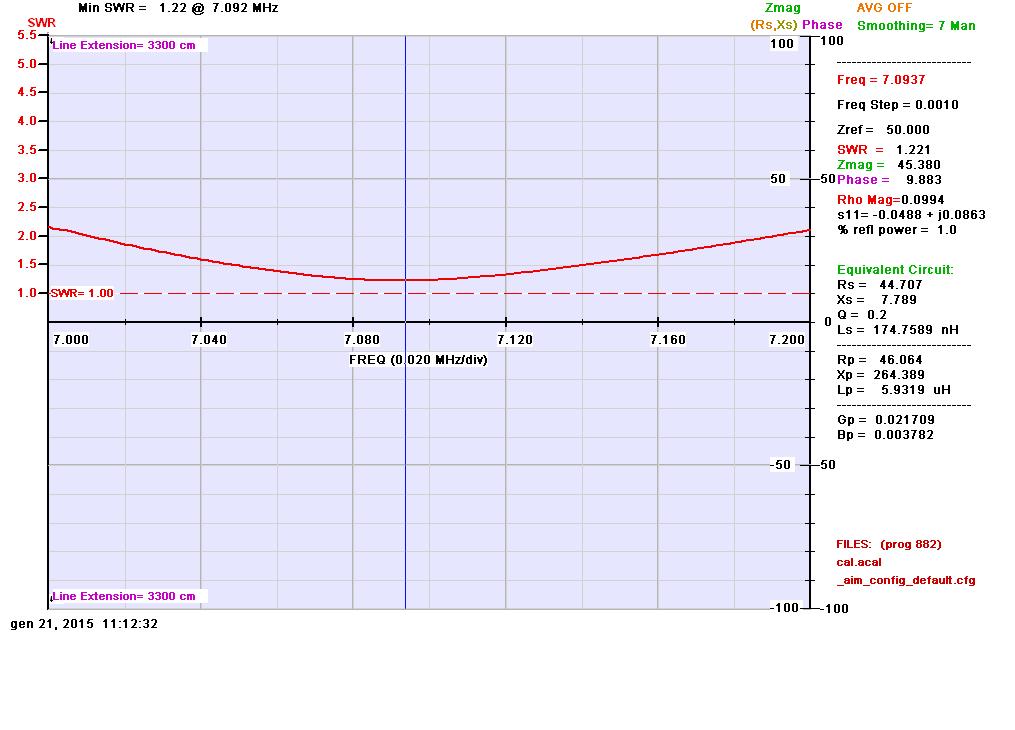Click the Min SWR readout header
Screen dimensions: 1015x730
(x=178, y=8)
